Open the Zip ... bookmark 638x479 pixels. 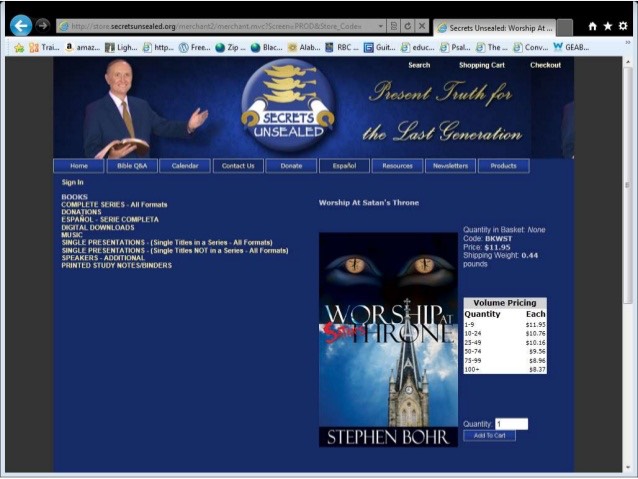230,47
